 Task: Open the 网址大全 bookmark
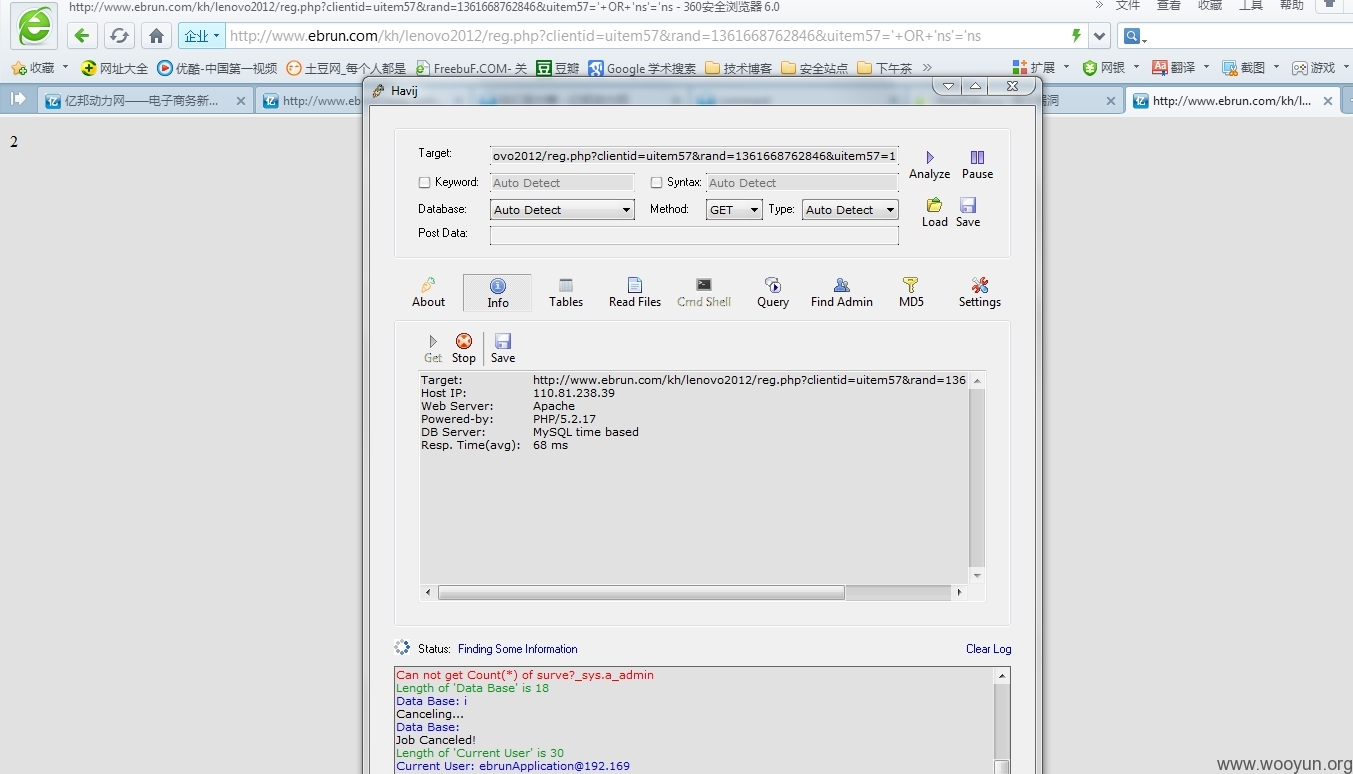pyautogui.click(x=114, y=68)
